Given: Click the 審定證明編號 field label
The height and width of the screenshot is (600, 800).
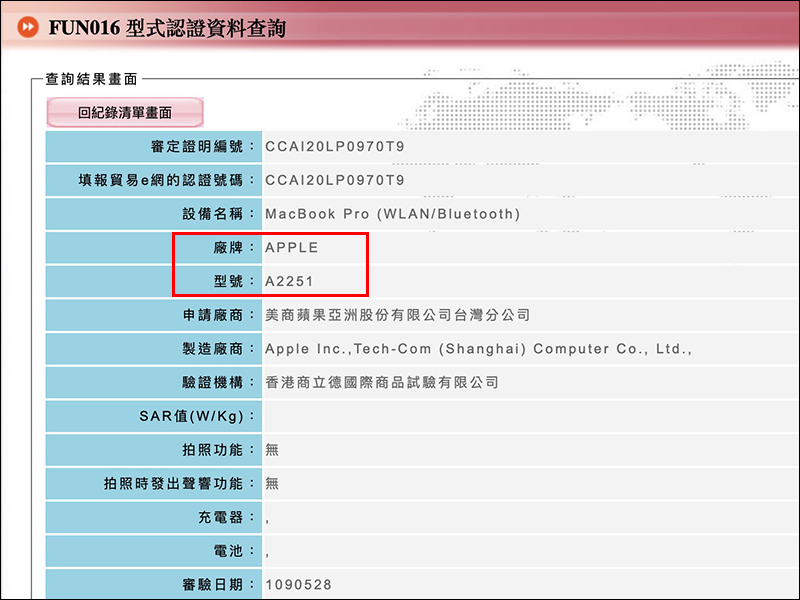Looking at the screenshot, I should coord(203,147).
